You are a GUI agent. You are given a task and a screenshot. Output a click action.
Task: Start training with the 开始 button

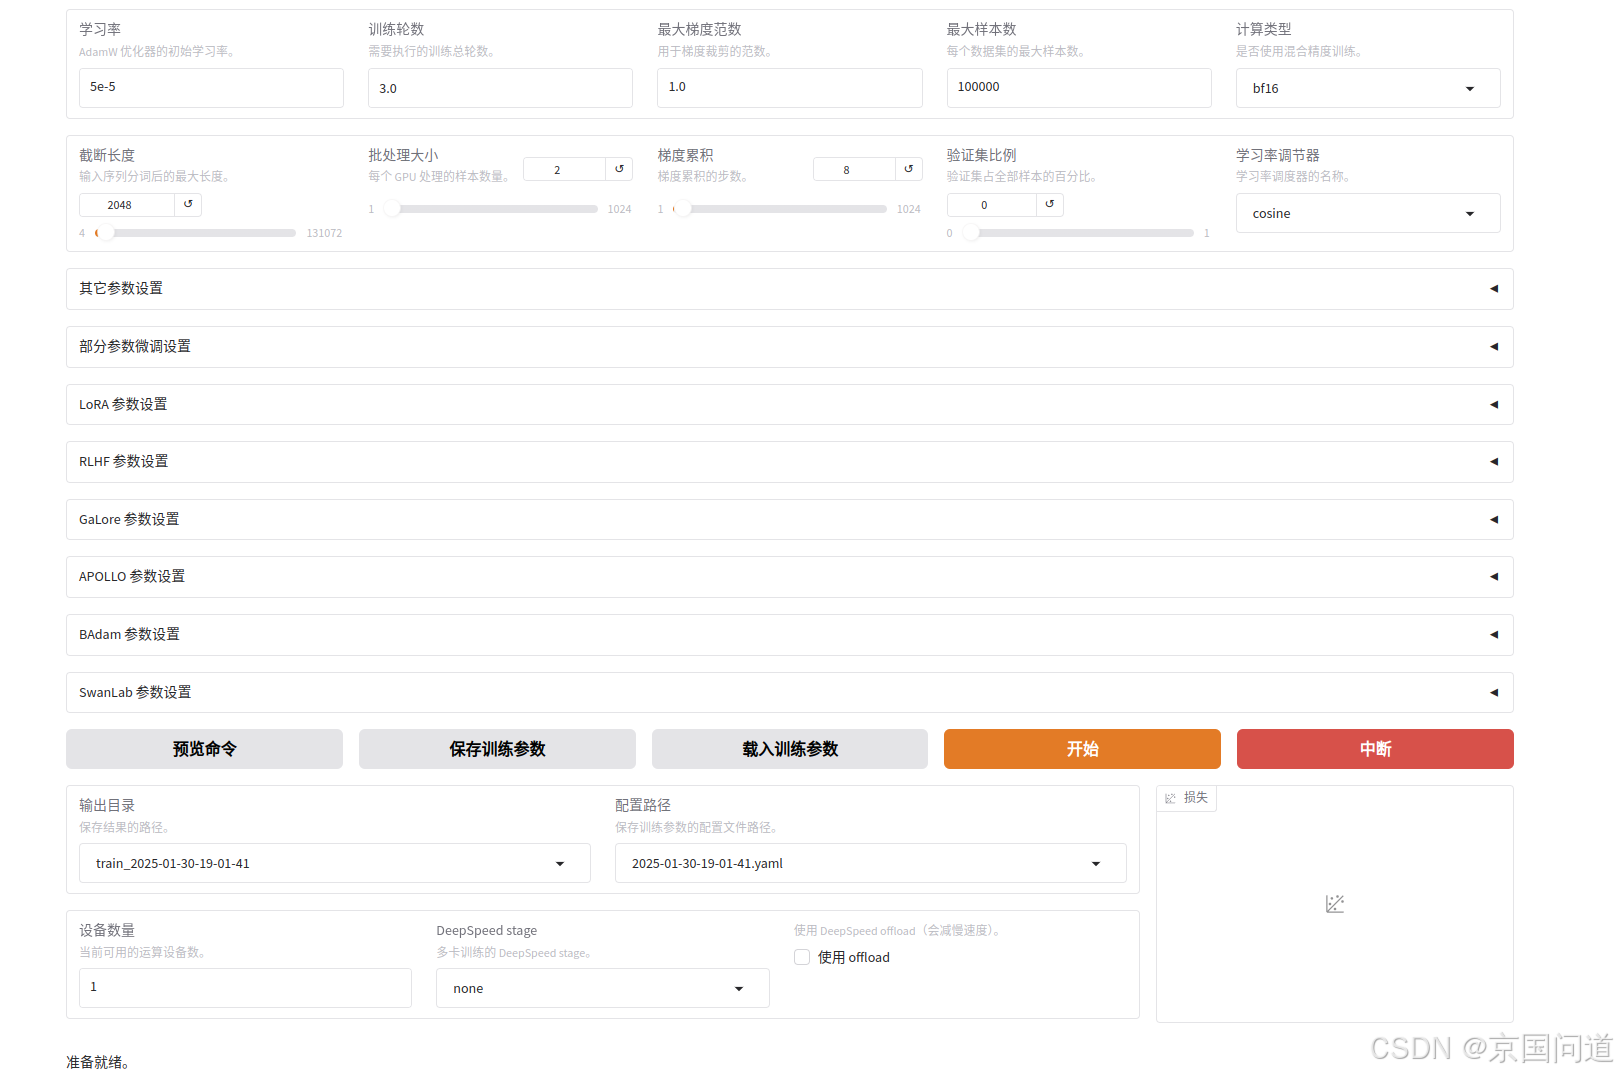click(1082, 749)
